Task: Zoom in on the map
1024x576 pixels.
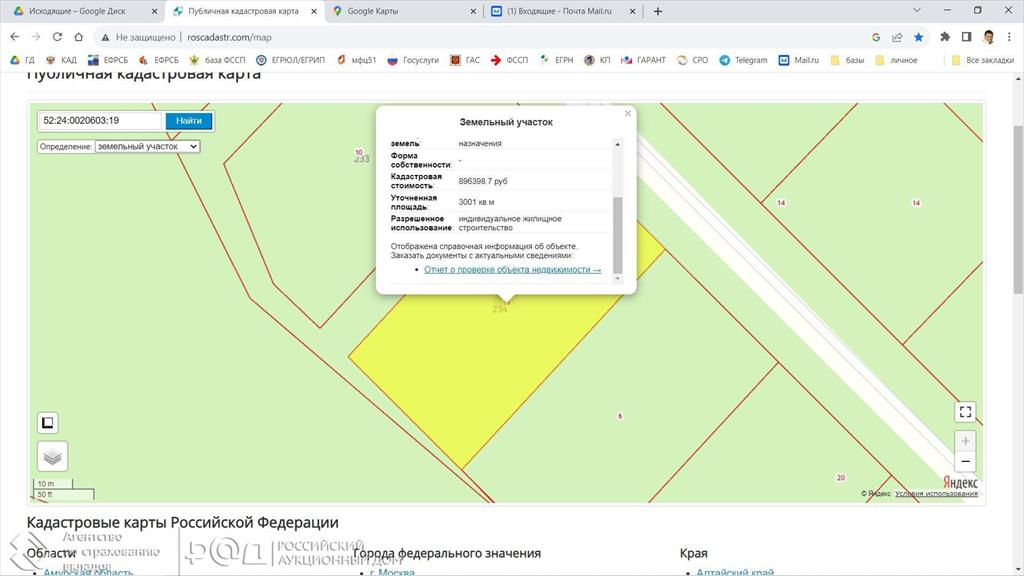Action: 964,441
